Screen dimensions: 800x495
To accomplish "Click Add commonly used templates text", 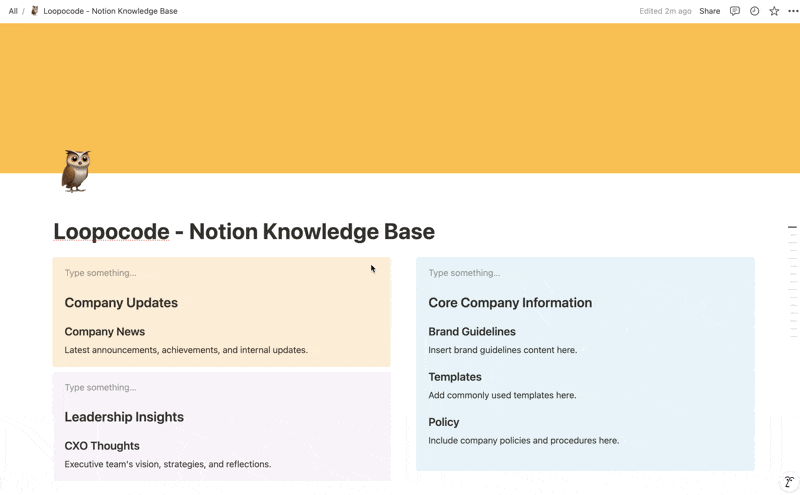I will click(502, 395).
